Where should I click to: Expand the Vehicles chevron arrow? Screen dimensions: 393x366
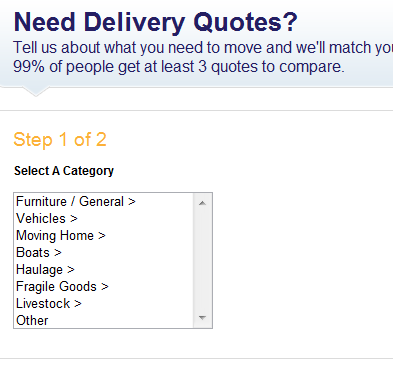pyautogui.click(x=74, y=219)
